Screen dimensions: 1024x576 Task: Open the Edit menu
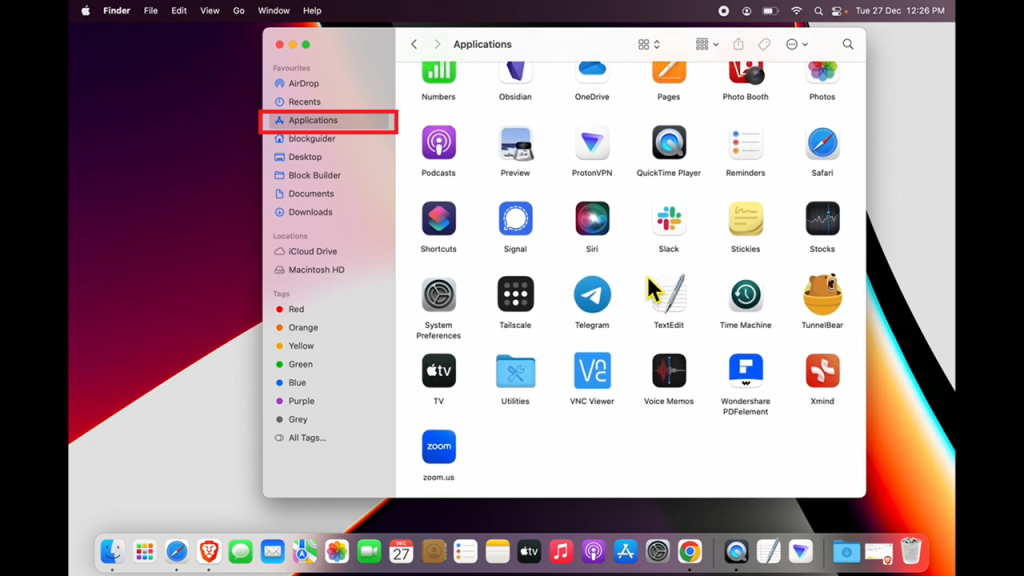[x=179, y=10]
